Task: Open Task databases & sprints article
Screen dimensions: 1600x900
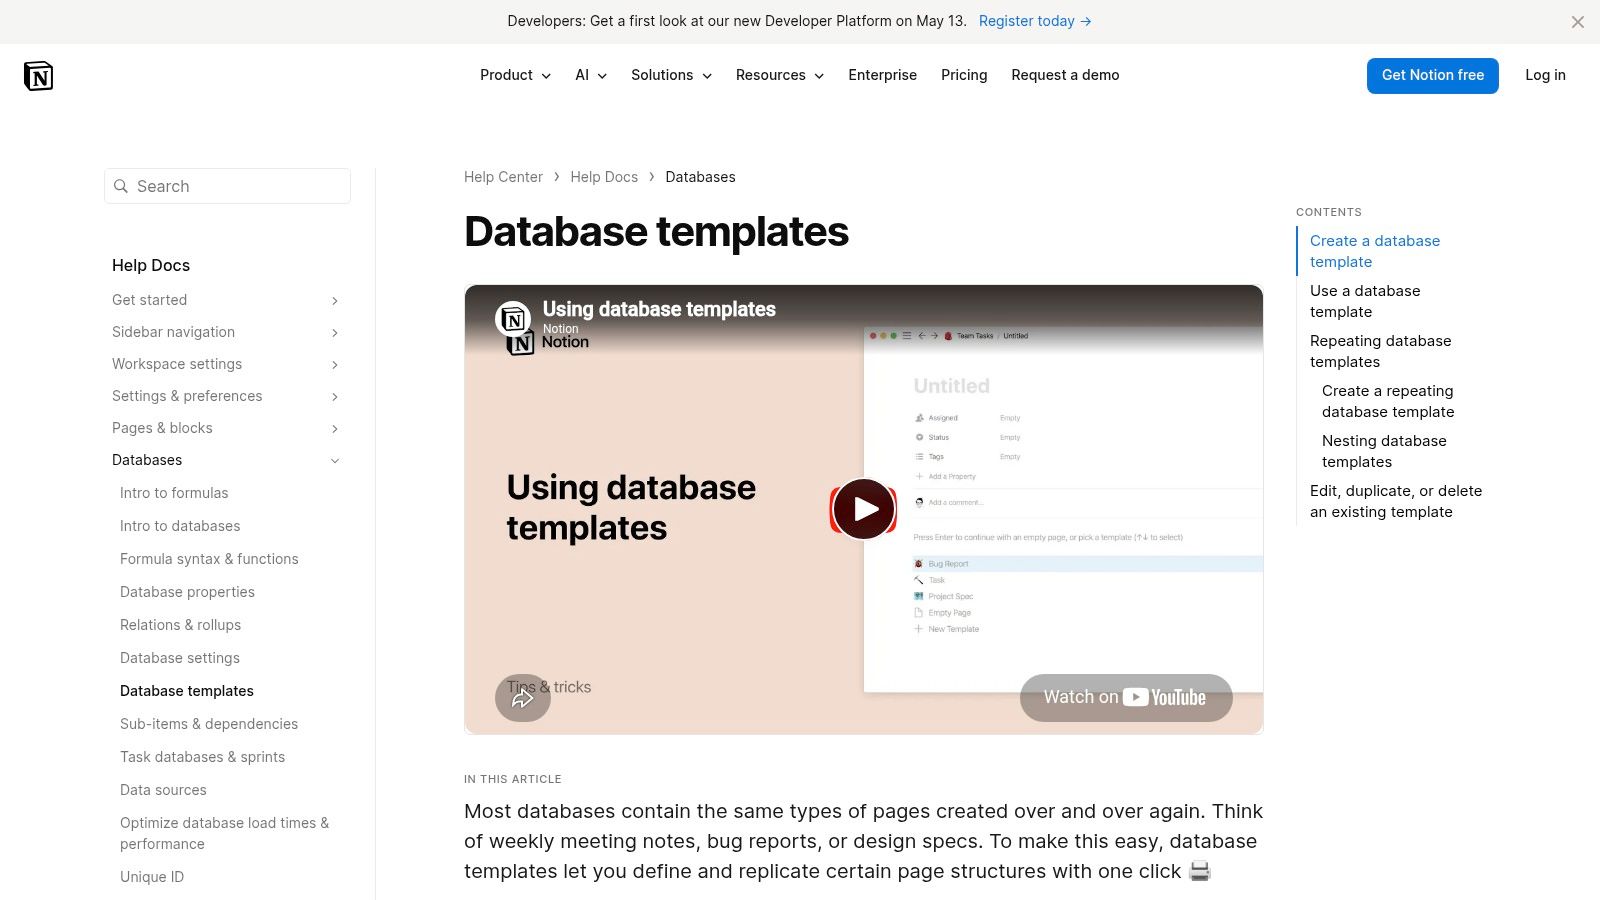Action: tap(202, 757)
